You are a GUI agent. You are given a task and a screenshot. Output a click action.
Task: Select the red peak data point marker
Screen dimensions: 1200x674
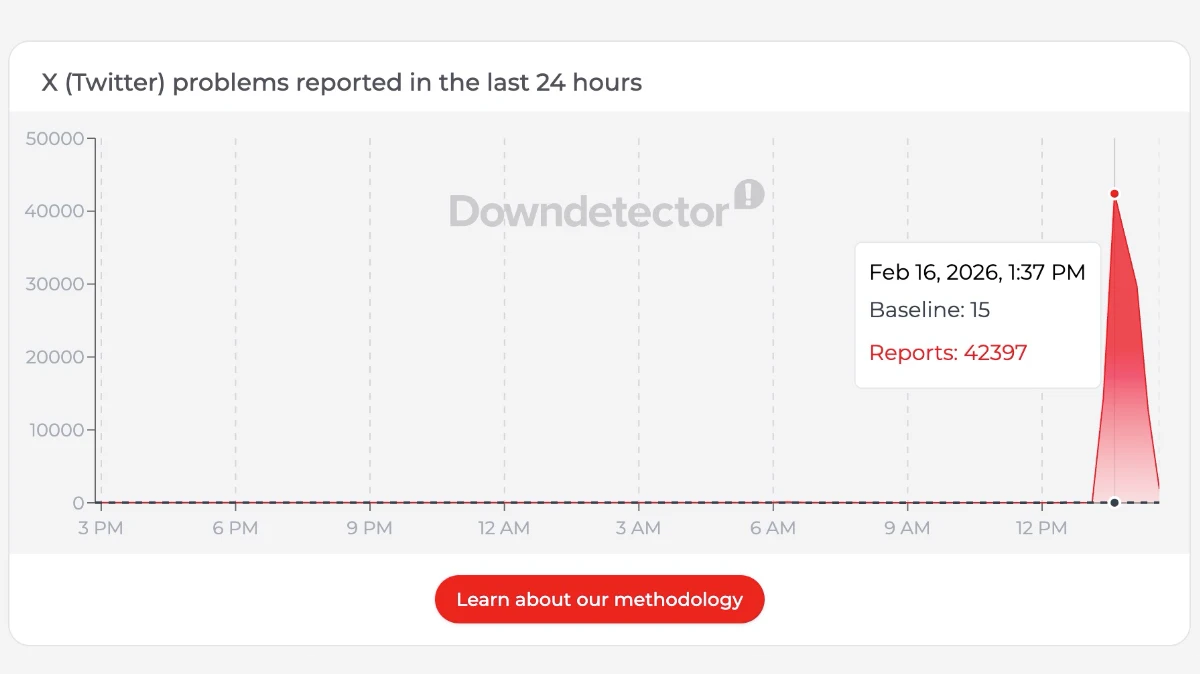pyautogui.click(x=1114, y=194)
